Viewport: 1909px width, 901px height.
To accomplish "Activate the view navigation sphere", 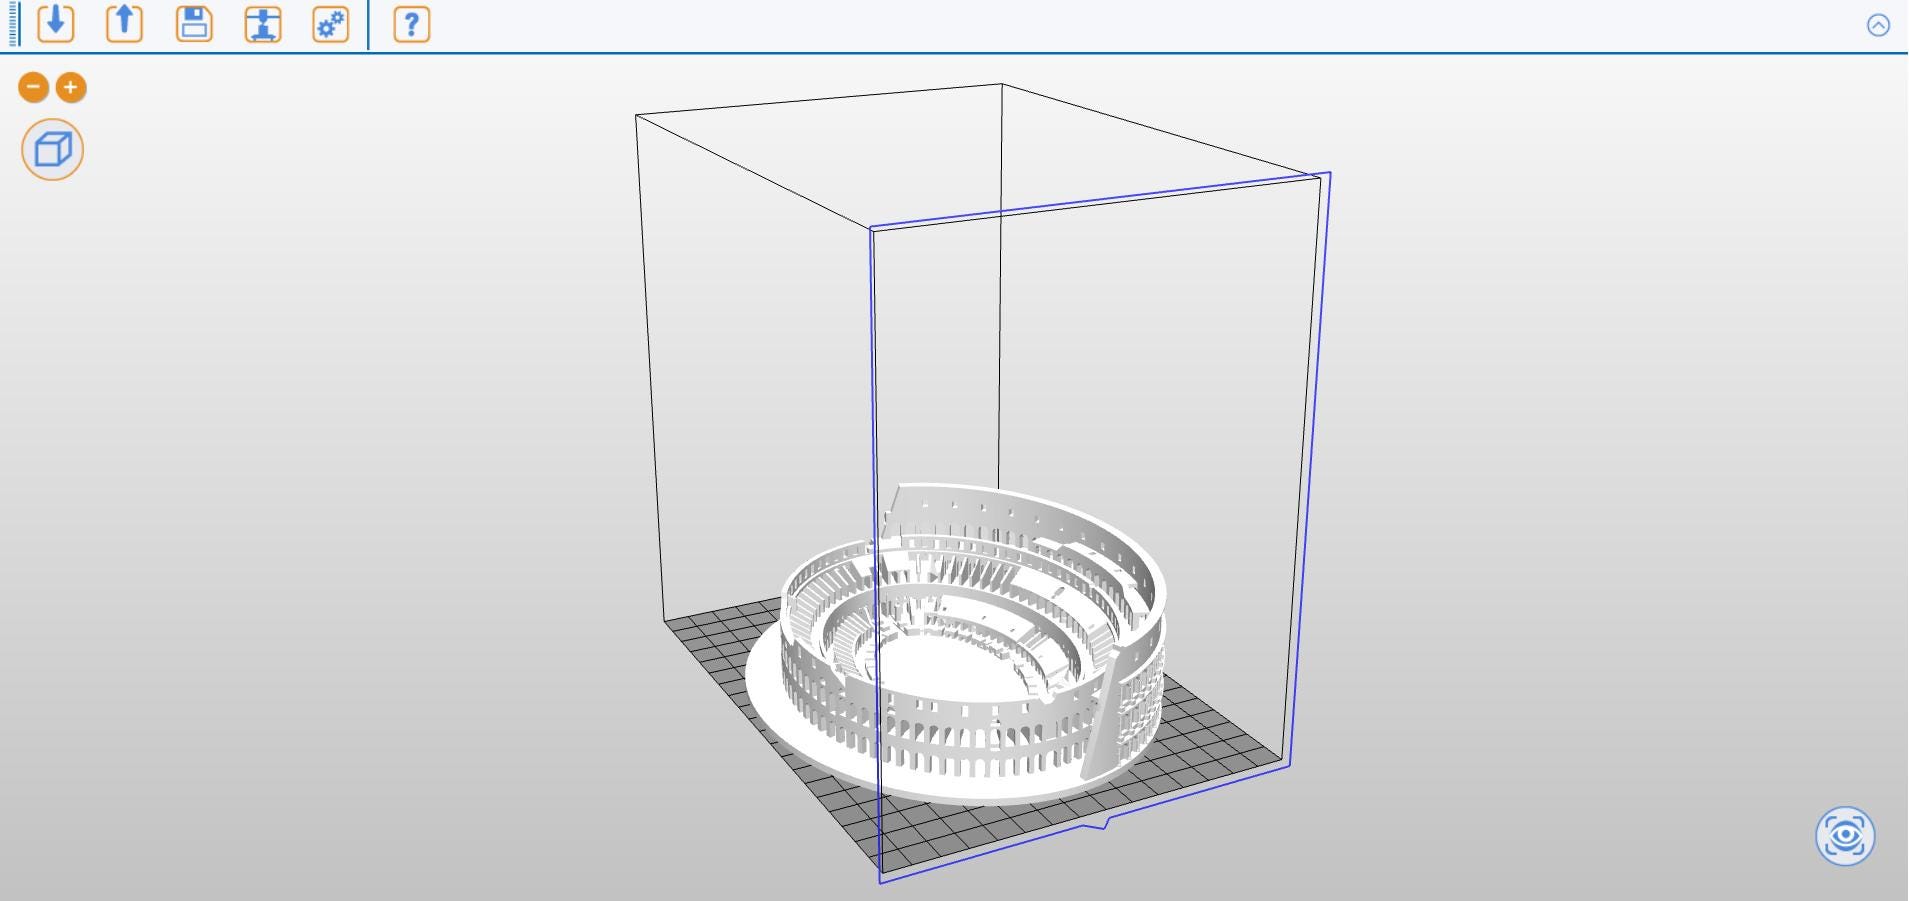I will (x=1845, y=837).
